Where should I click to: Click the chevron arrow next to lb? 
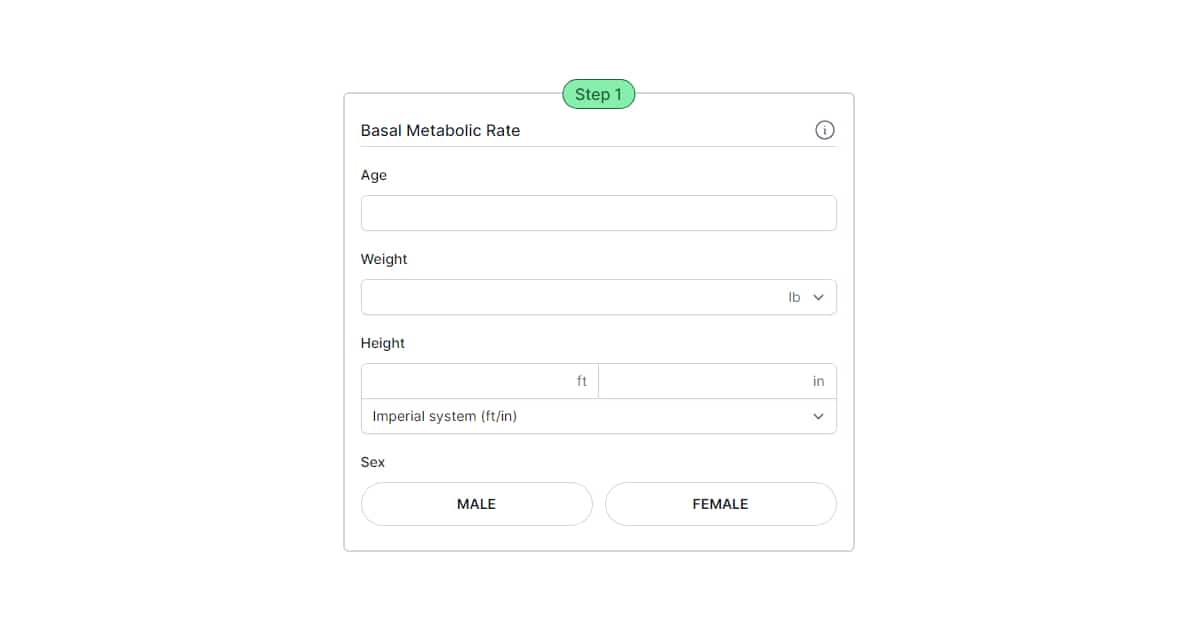coord(819,297)
